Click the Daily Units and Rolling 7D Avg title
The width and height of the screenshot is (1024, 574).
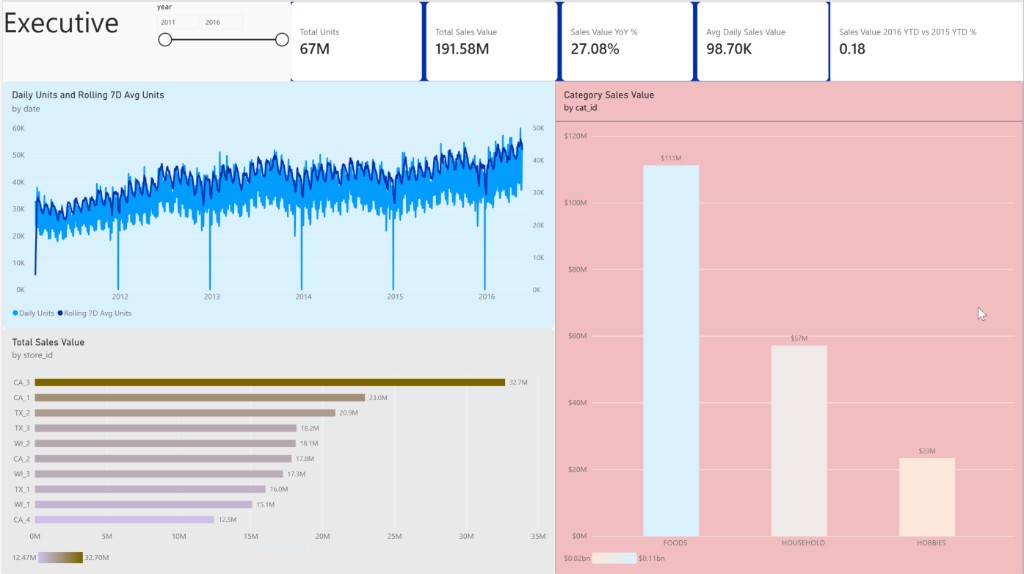point(88,95)
